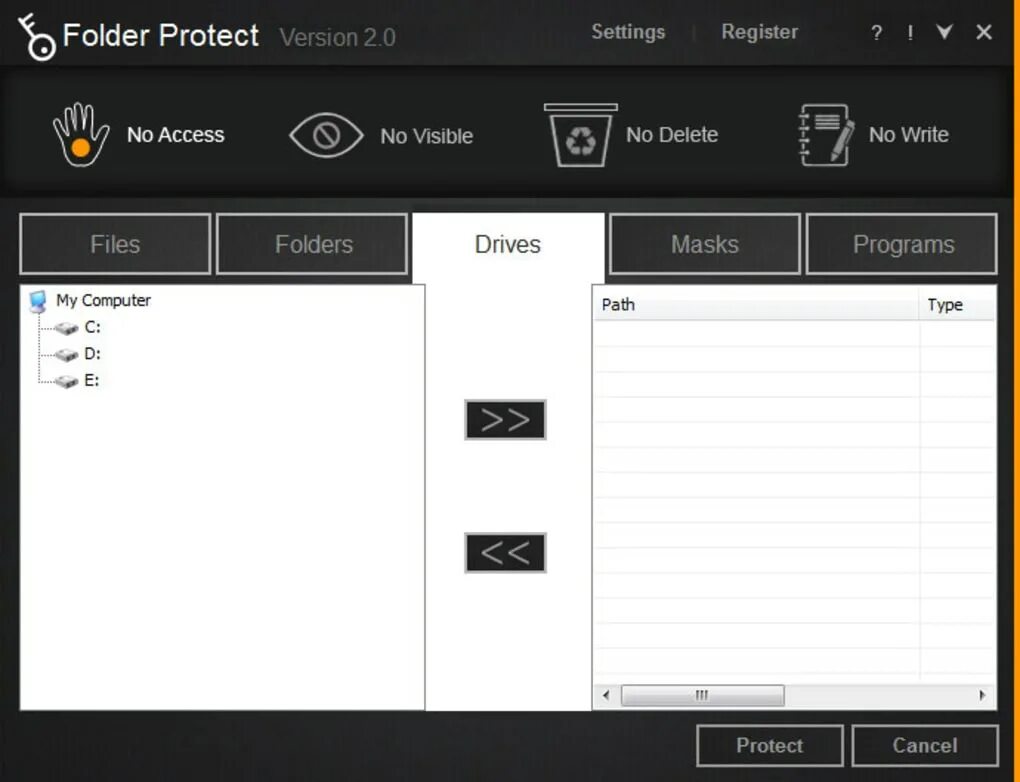The image size is (1020, 782).
Task: Choose the No Delete label
Action: point(672,135)
